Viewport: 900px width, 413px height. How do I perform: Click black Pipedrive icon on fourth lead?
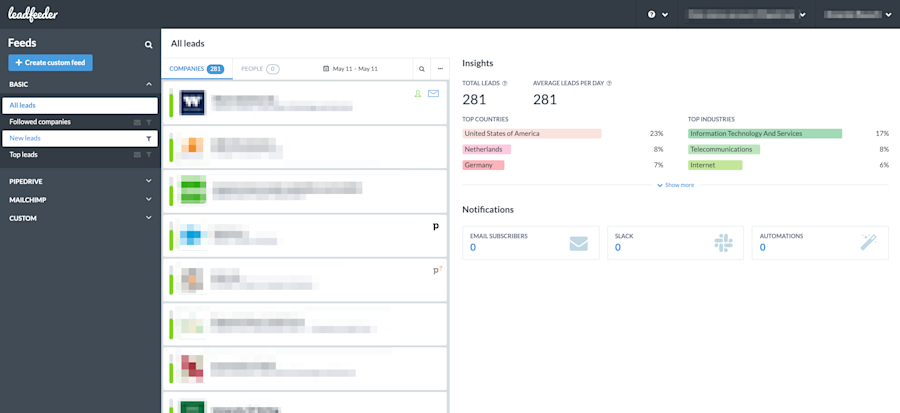point(436,227)
